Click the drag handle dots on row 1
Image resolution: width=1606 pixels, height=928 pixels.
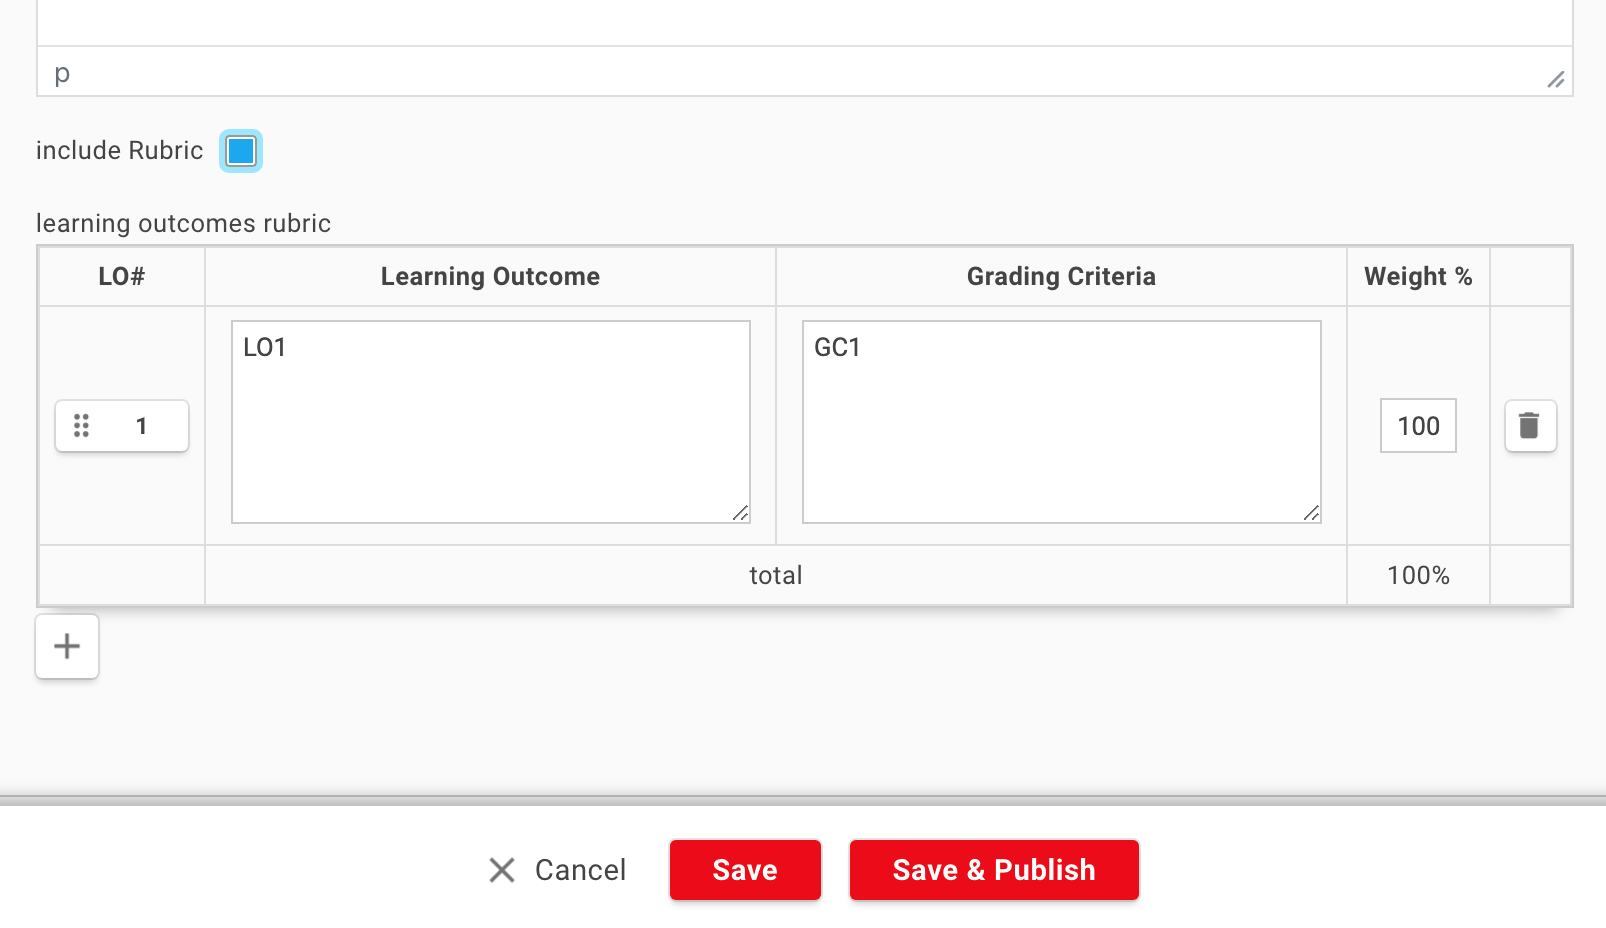(82, 426)
